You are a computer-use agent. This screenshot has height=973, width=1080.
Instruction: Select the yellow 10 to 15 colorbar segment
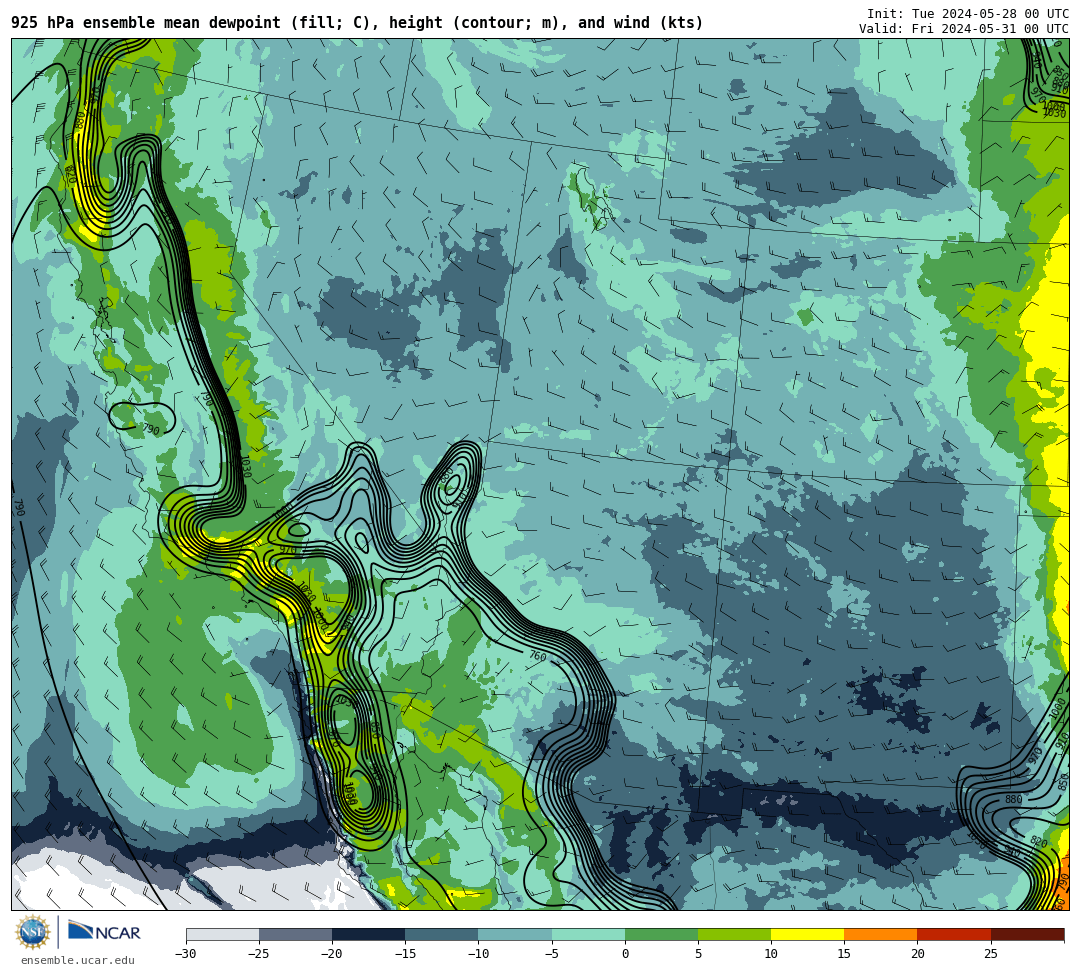pos(807,934)
